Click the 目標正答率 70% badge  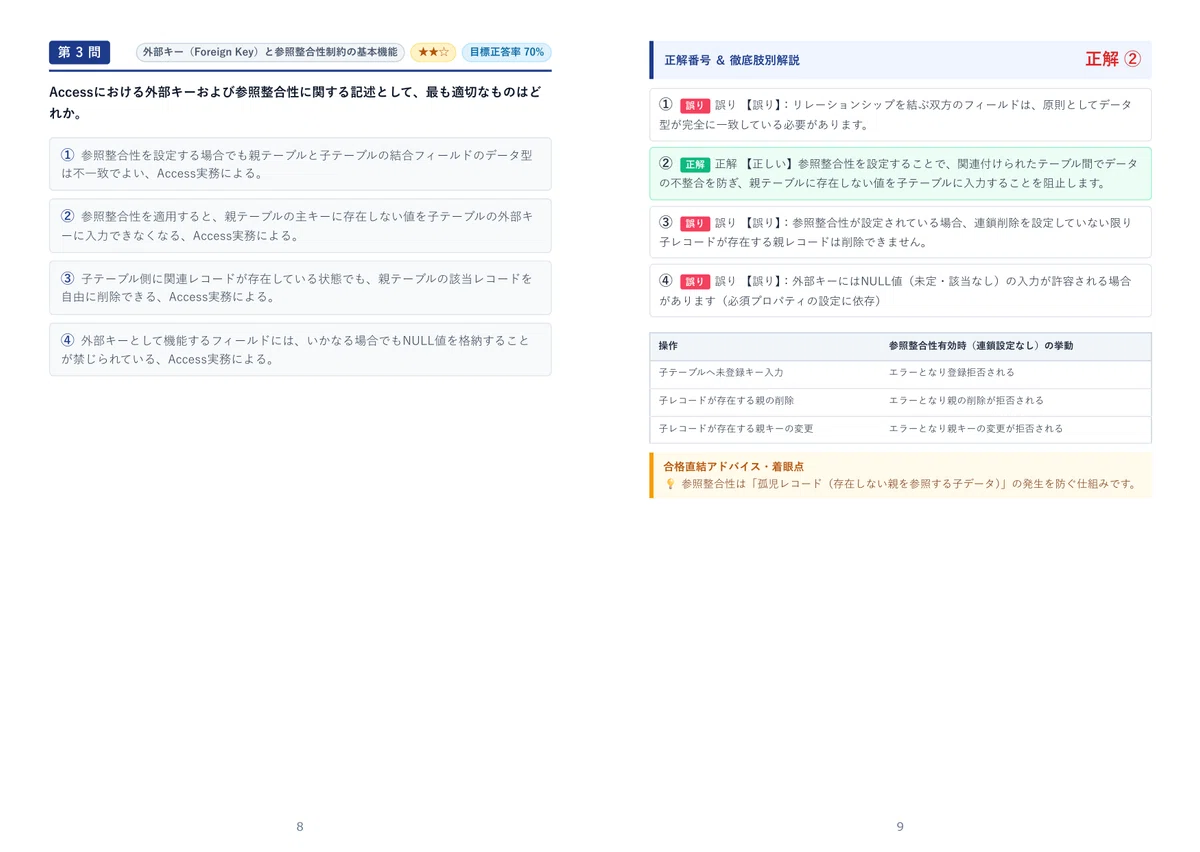click(x=506, y=52)
